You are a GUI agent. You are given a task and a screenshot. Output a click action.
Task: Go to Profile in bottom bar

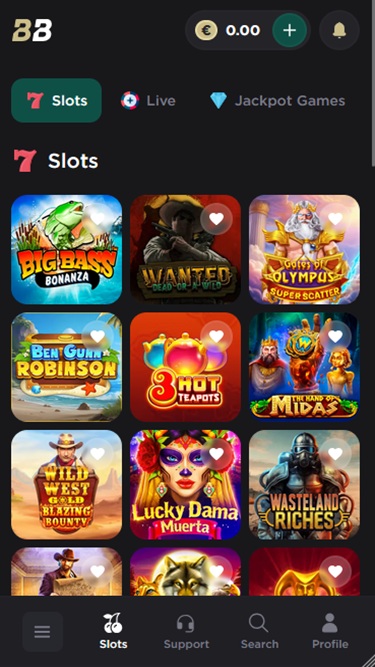click(330, 632)
